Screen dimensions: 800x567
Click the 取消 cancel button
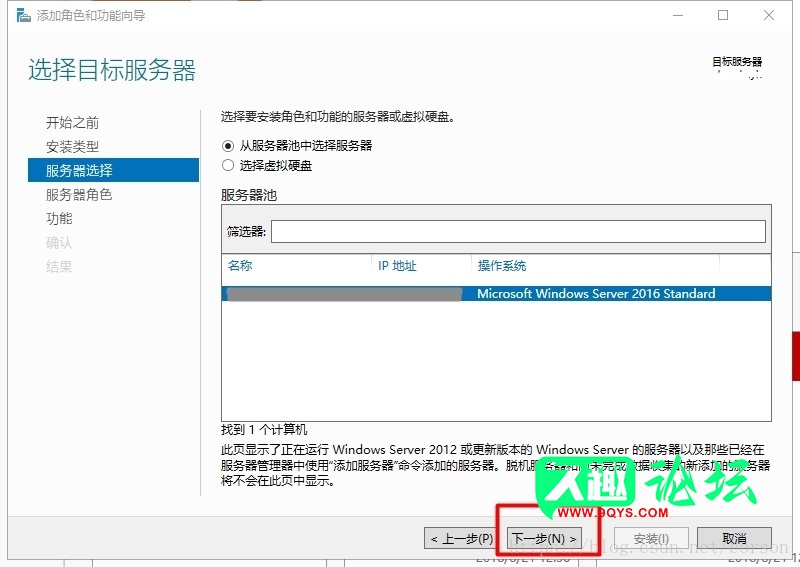coord(734,538)
